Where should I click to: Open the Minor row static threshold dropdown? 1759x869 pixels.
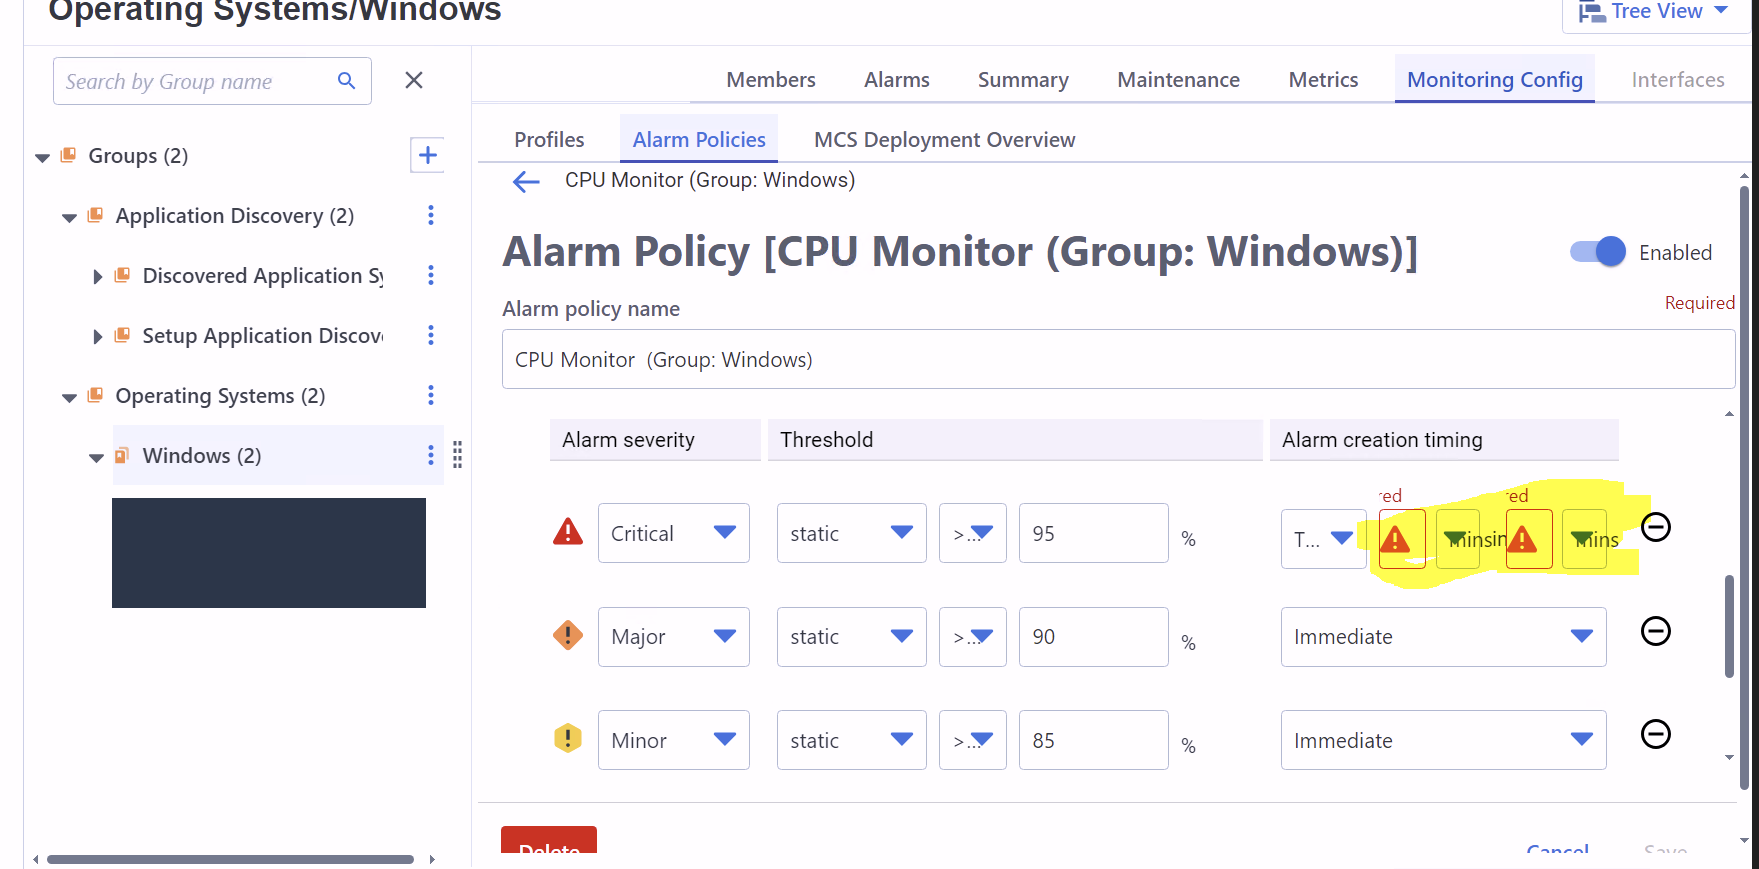(x=851, y=740)
